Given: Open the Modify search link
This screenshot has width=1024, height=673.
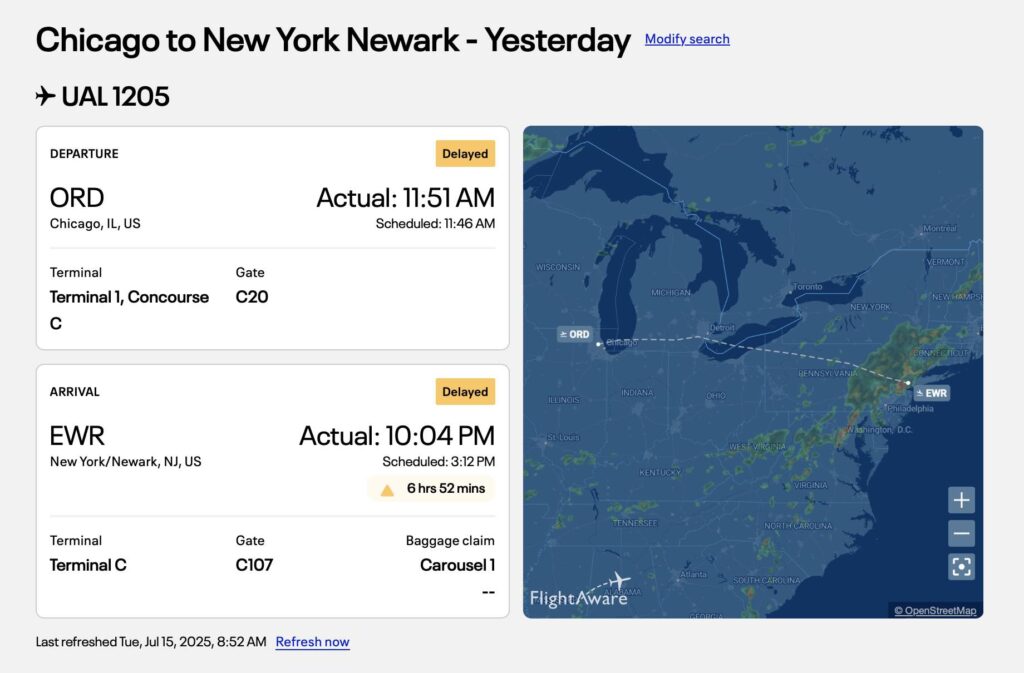Looking at the screenshot, I should [x=687, y=39].
